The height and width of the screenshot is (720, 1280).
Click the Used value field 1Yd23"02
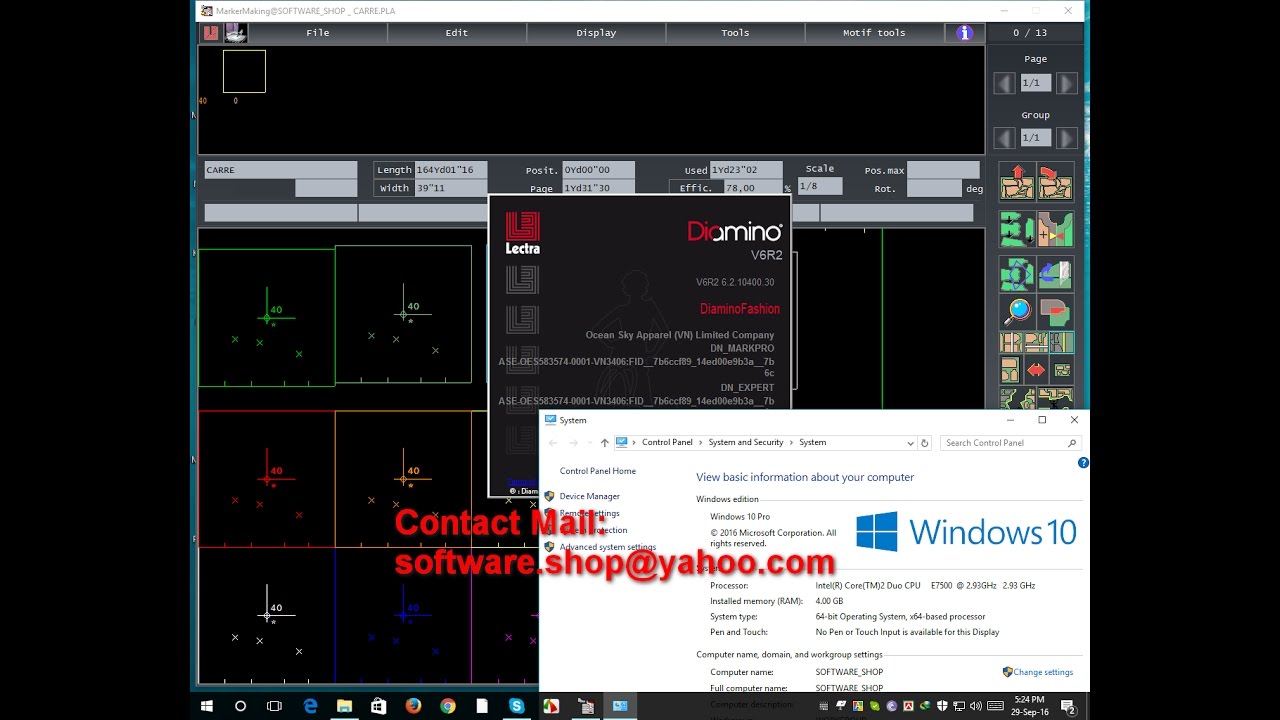tap(746, 170)
